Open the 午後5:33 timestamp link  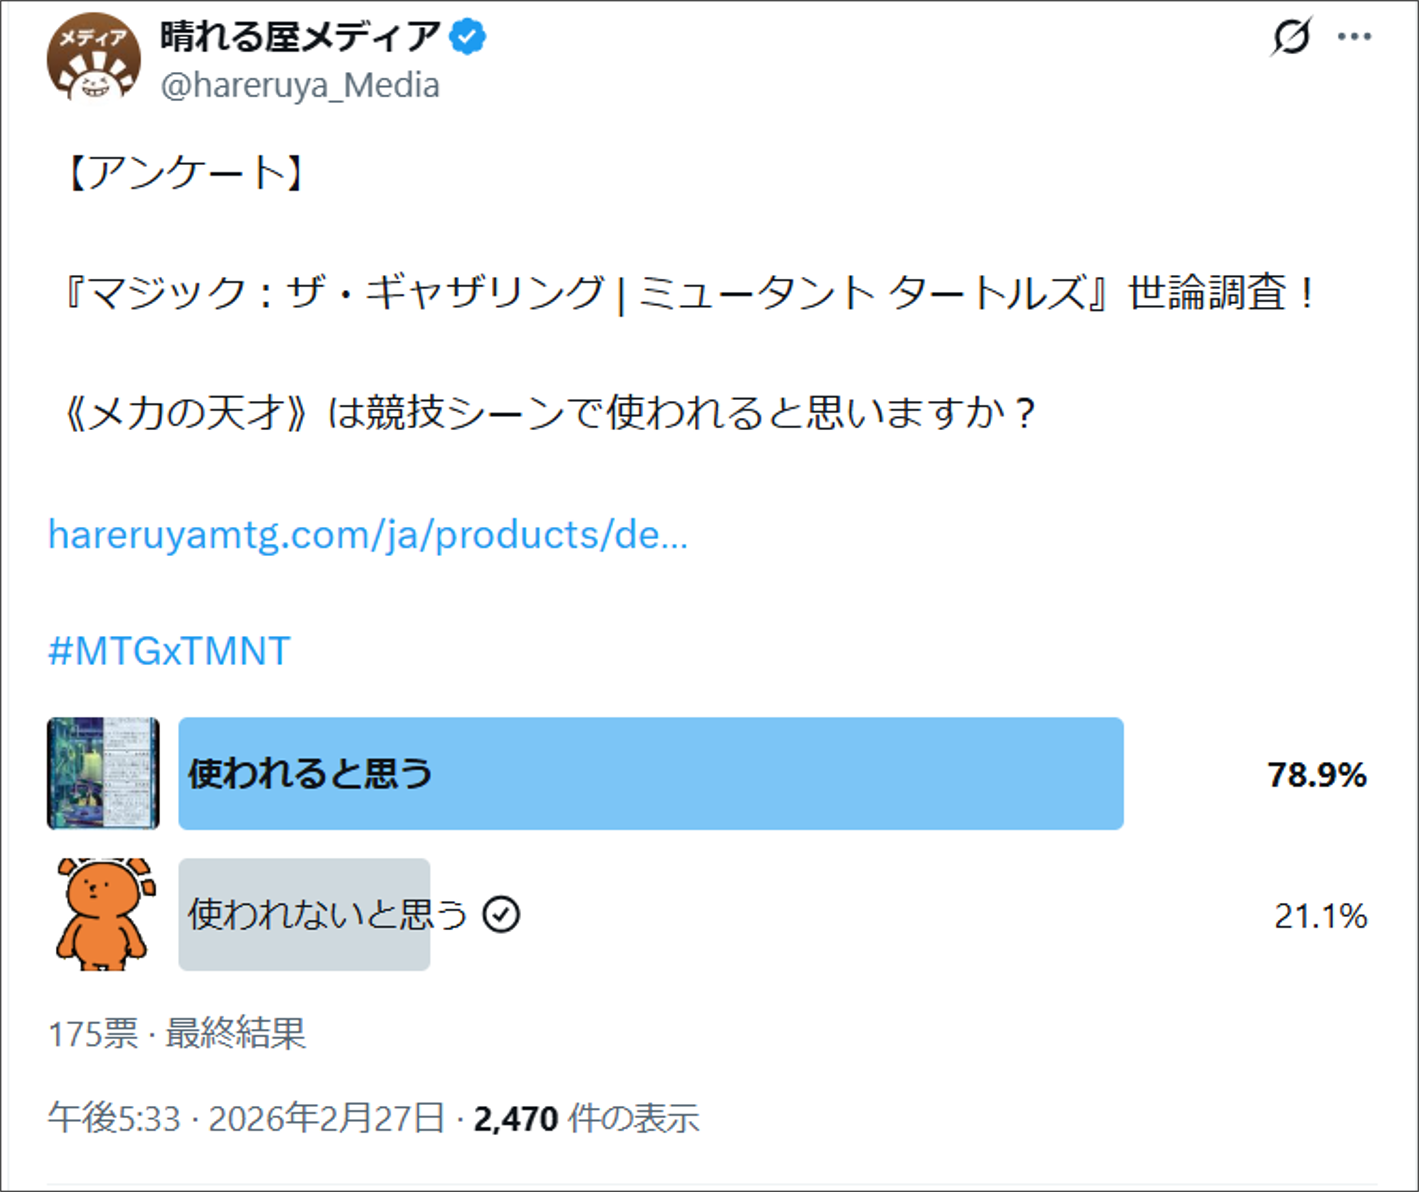point(114,1118)
